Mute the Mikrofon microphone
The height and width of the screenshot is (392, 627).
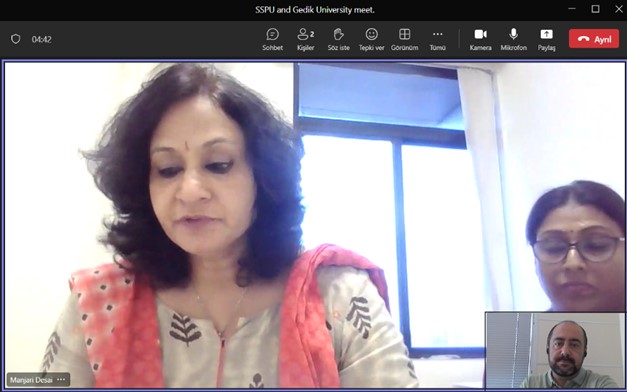(x=513, y=39)
